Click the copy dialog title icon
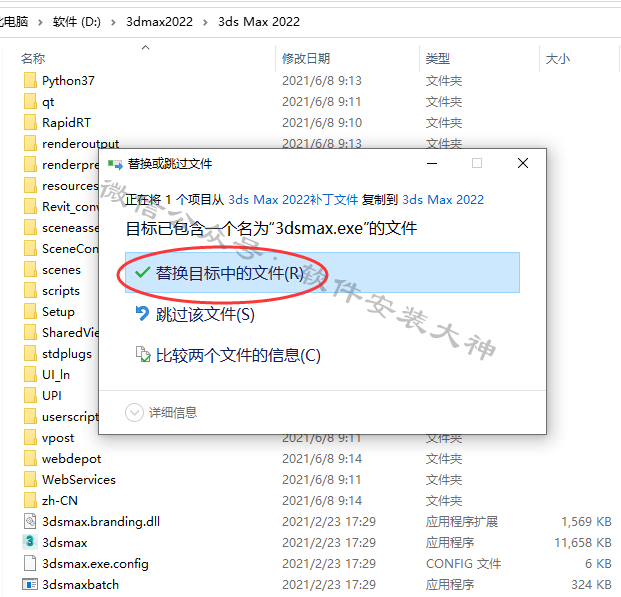This screenshot has width=621, height=597. click(115, 164)
